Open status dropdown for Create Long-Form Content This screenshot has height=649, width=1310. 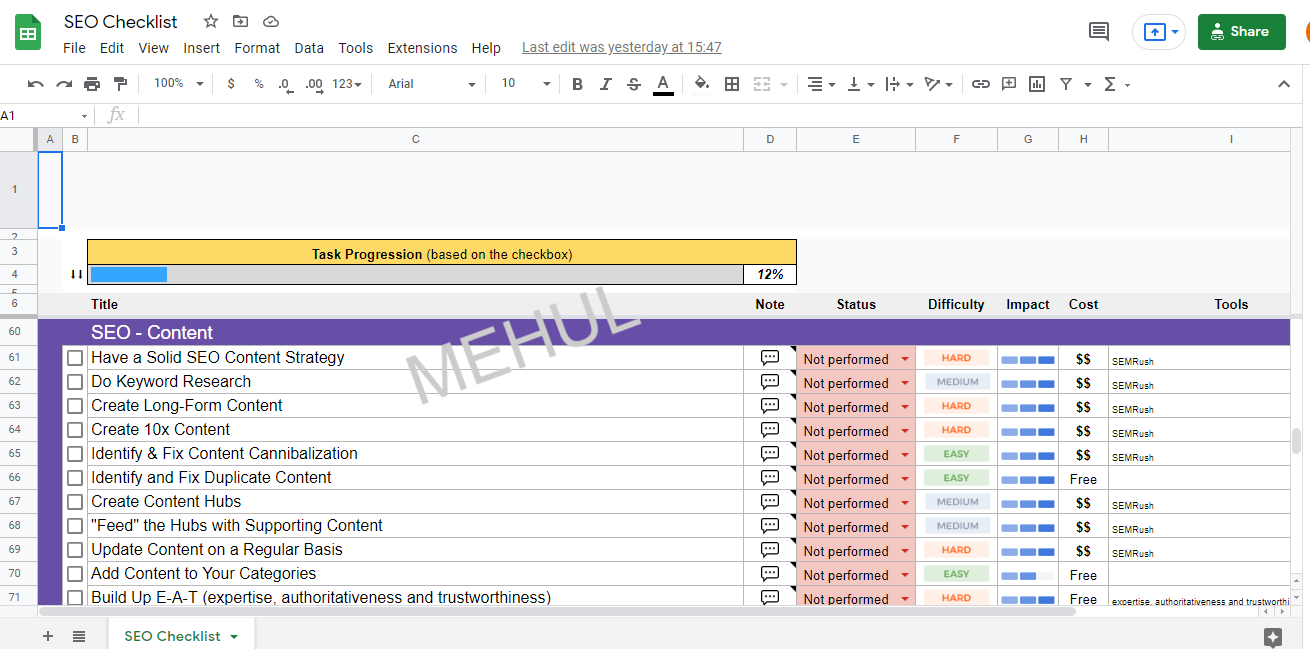[905, 407]
